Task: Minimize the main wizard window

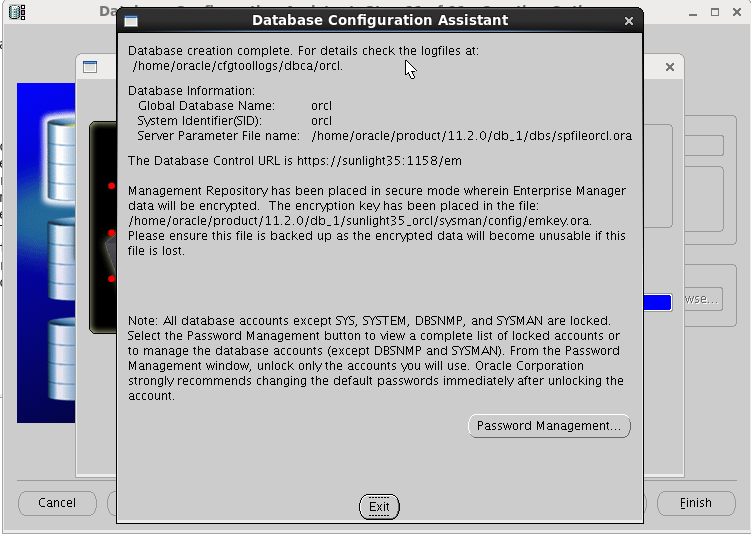Action: pyautogui.click(x=693, y=12)
